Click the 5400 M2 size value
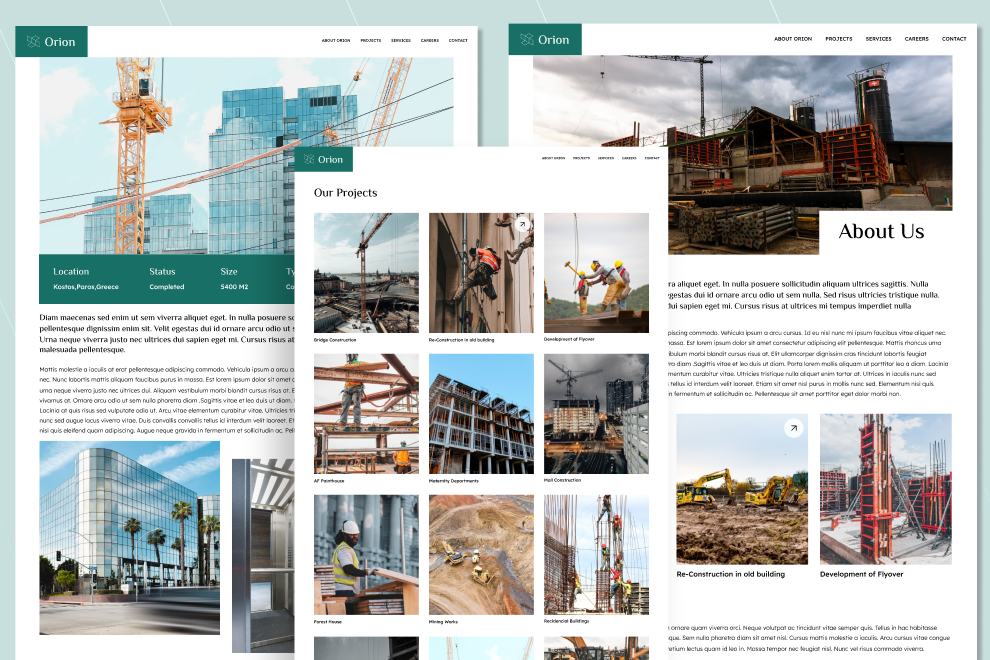This screenshot has height=660, width=990. 234,287
